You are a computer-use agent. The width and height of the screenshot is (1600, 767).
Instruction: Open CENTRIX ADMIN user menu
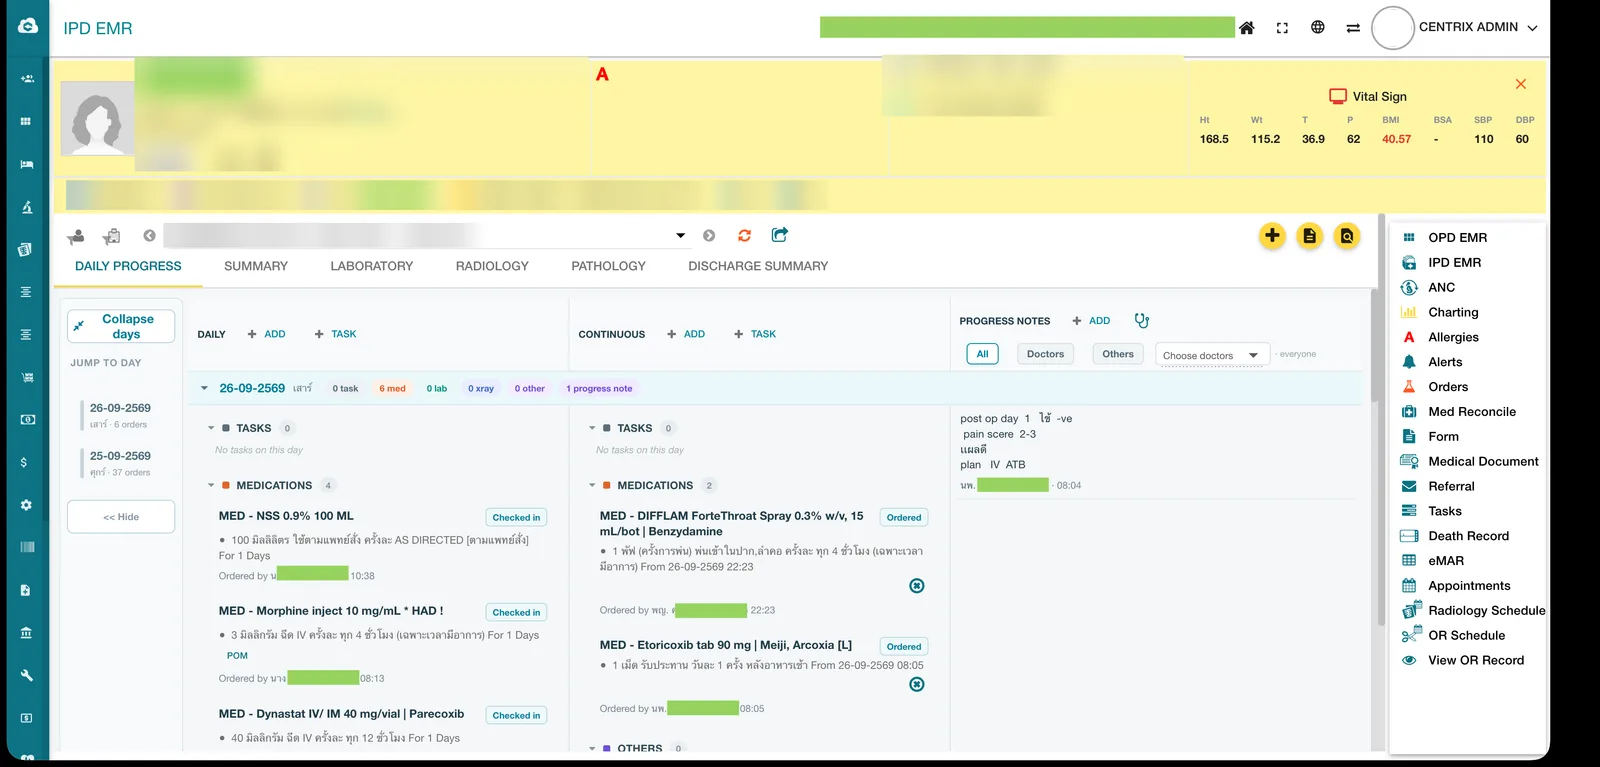pyautogui.click(x=1478, y=27)
